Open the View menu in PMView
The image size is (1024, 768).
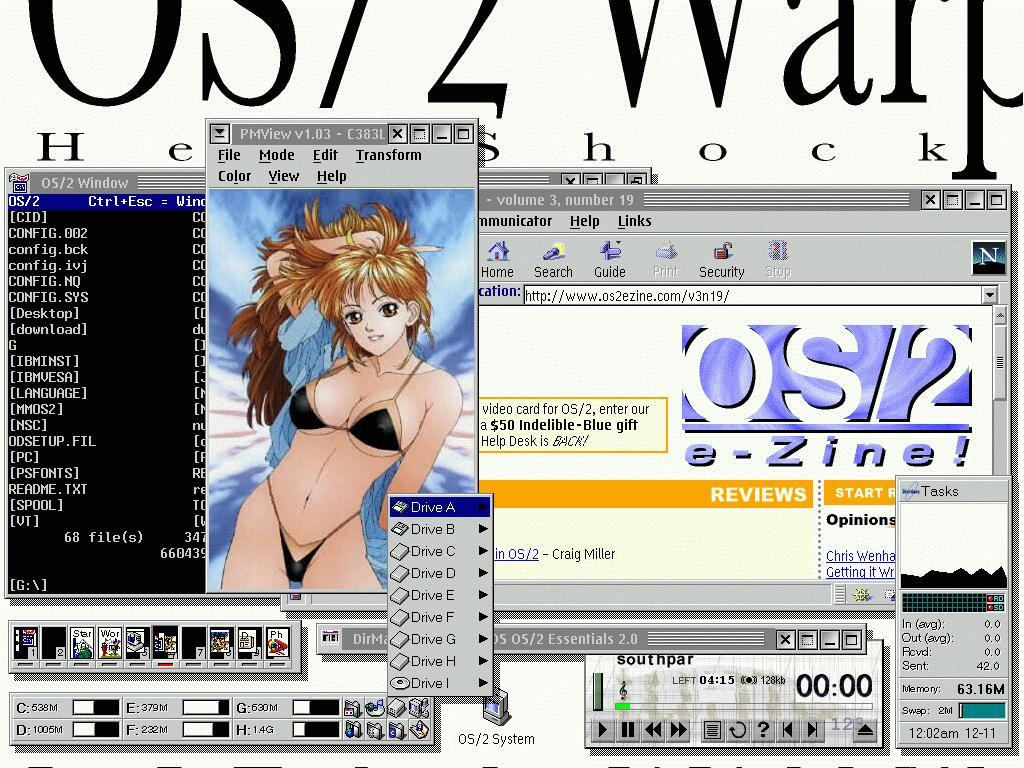coord(283,176)
